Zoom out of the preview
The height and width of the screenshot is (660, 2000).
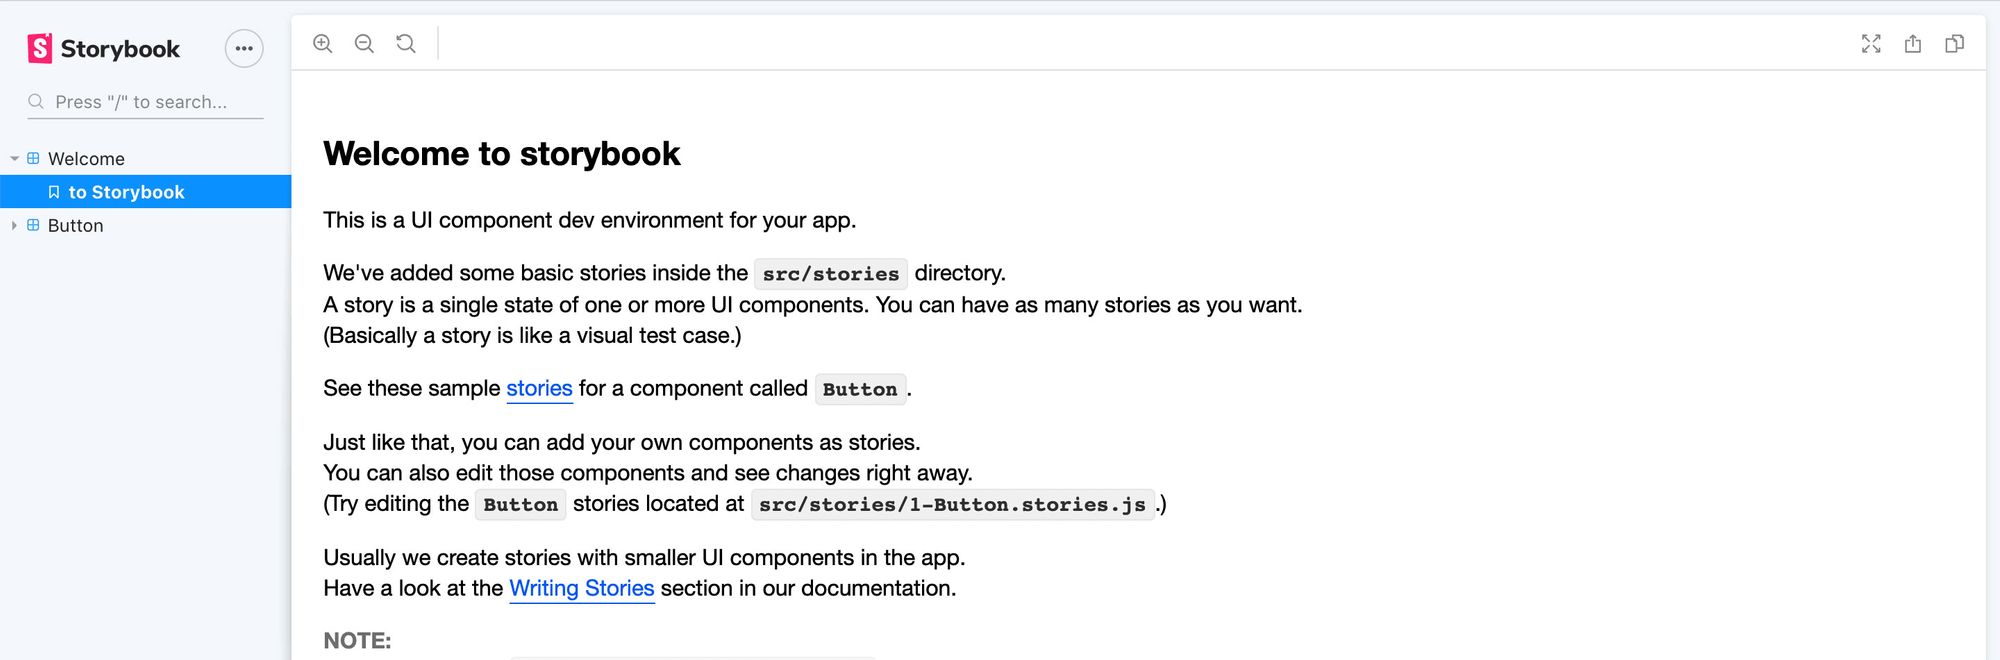(364, 44)
